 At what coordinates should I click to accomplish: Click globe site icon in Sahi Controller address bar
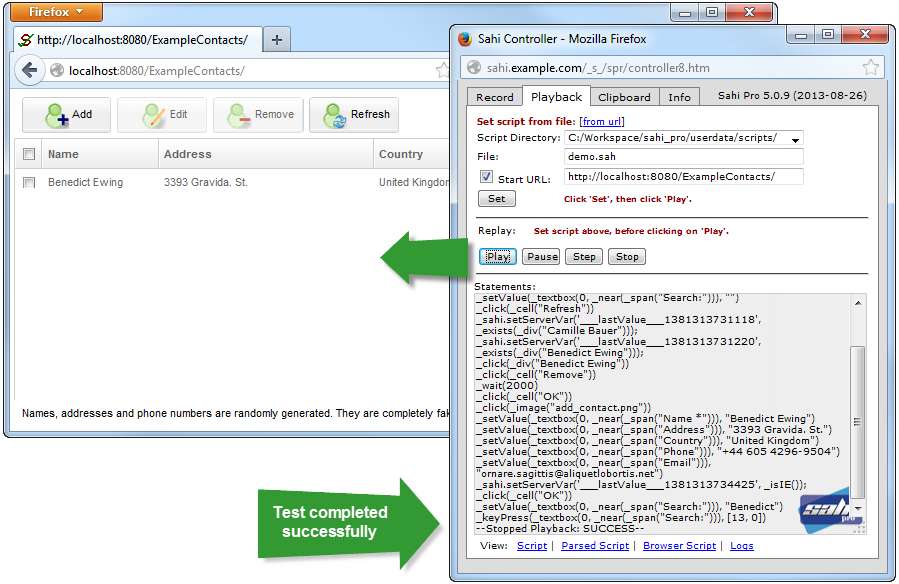[474, 68]
